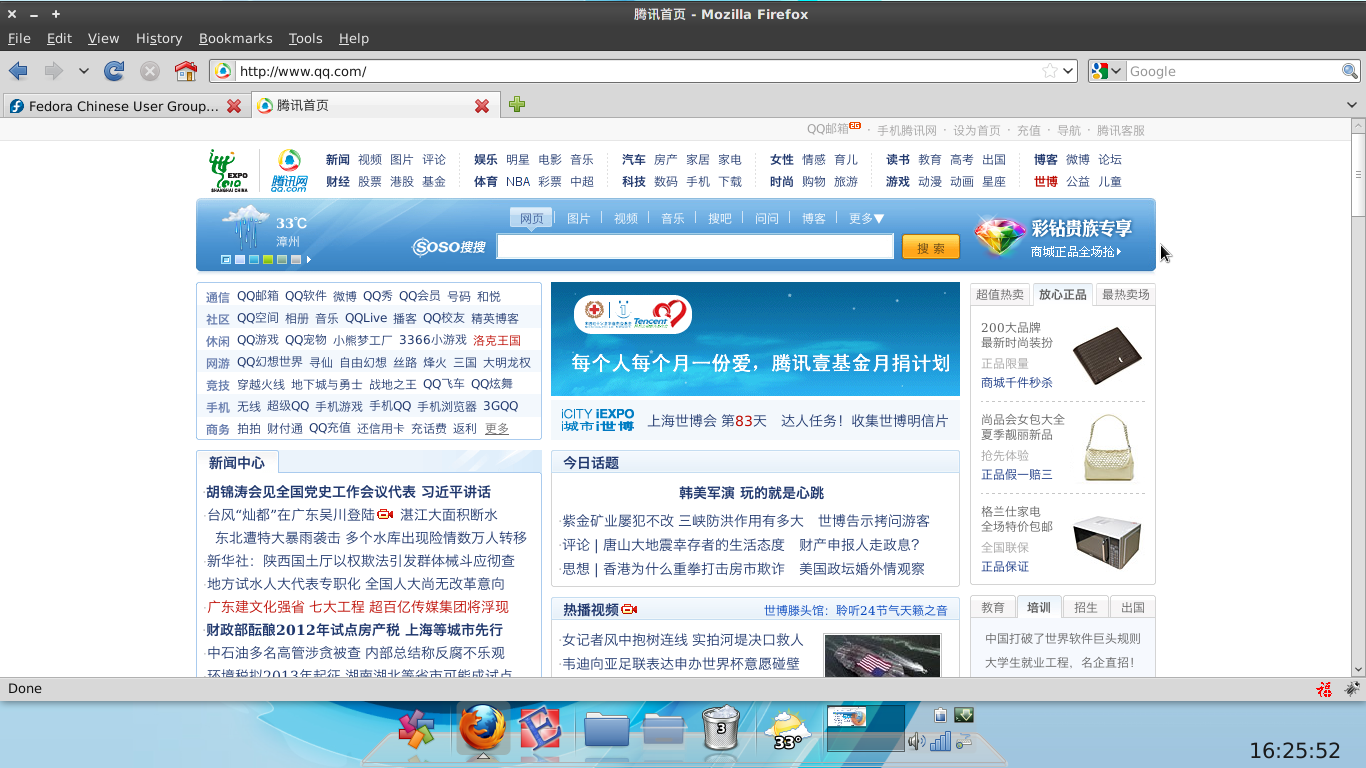Viewport: 1366px width, 768px height.
Task: Close the Fedora Chinese User Group tab
Action: [x=234, y=106]
